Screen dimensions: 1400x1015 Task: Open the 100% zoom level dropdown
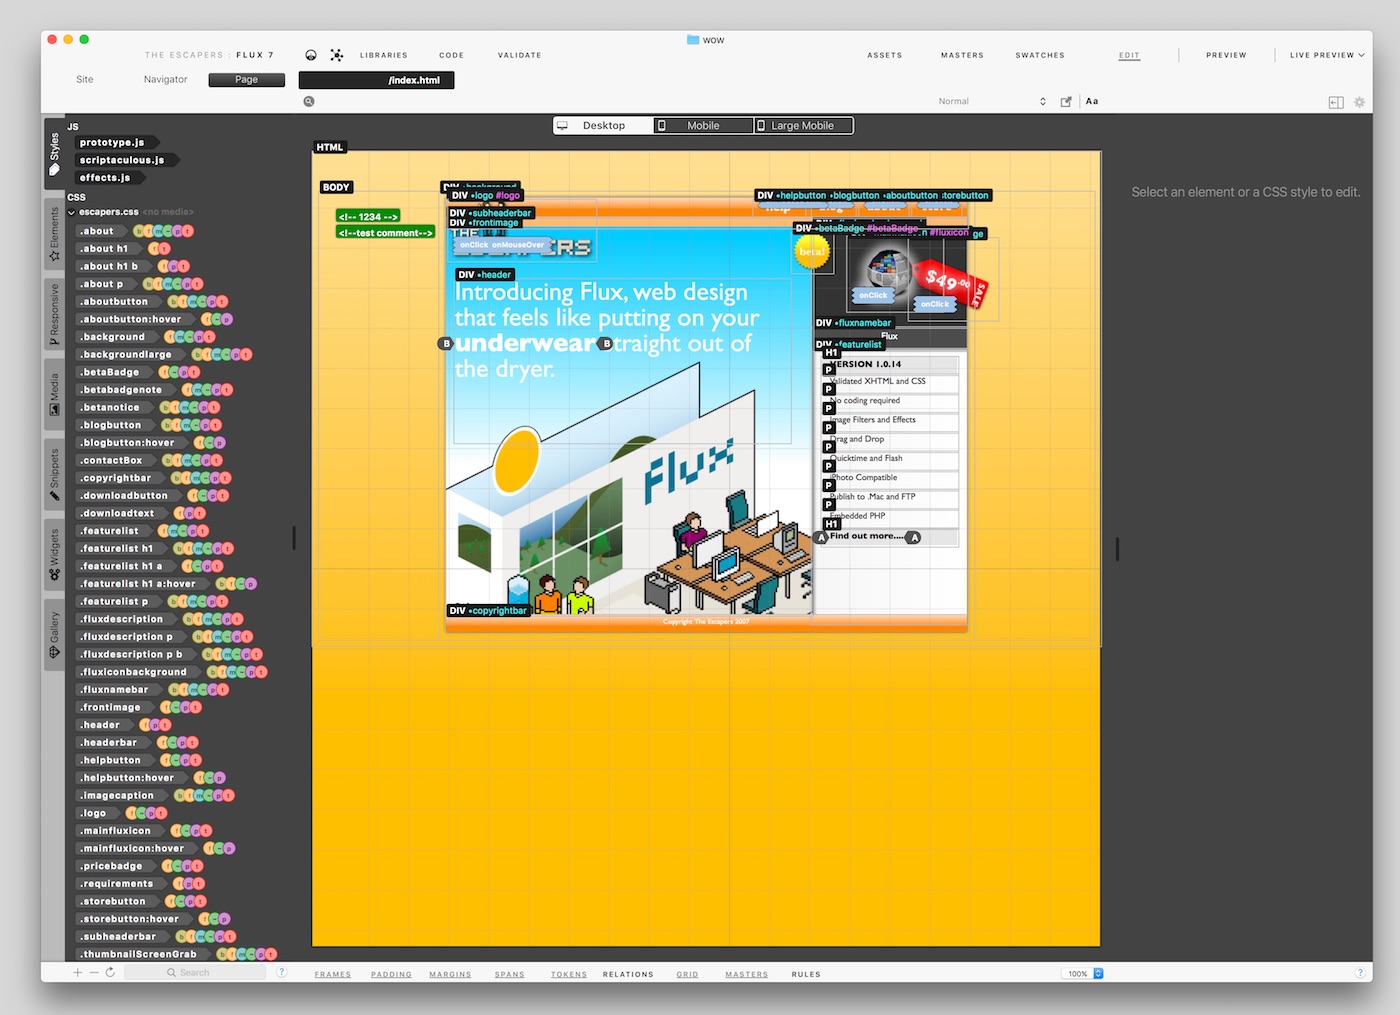(1083, 973)
